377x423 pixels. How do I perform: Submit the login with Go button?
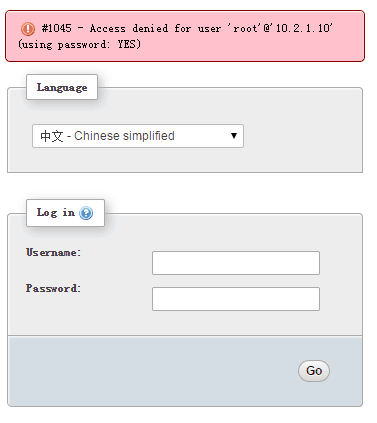point(314,371)
